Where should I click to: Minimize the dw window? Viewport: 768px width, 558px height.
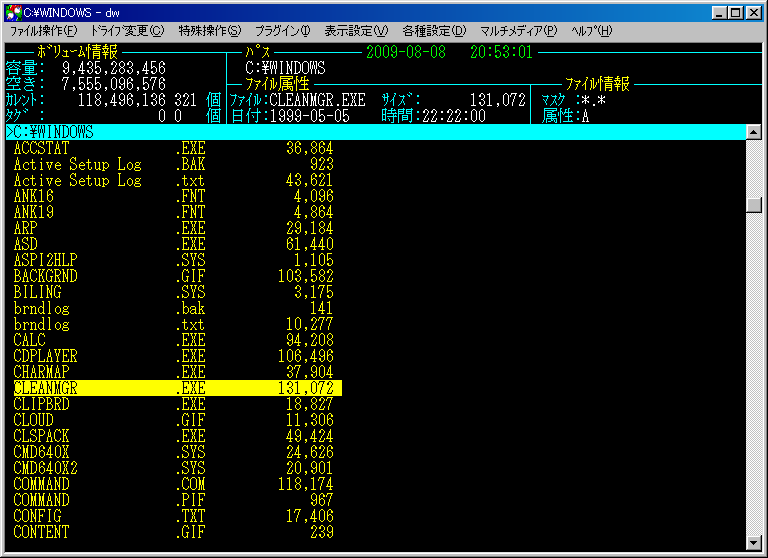(719, 13)
